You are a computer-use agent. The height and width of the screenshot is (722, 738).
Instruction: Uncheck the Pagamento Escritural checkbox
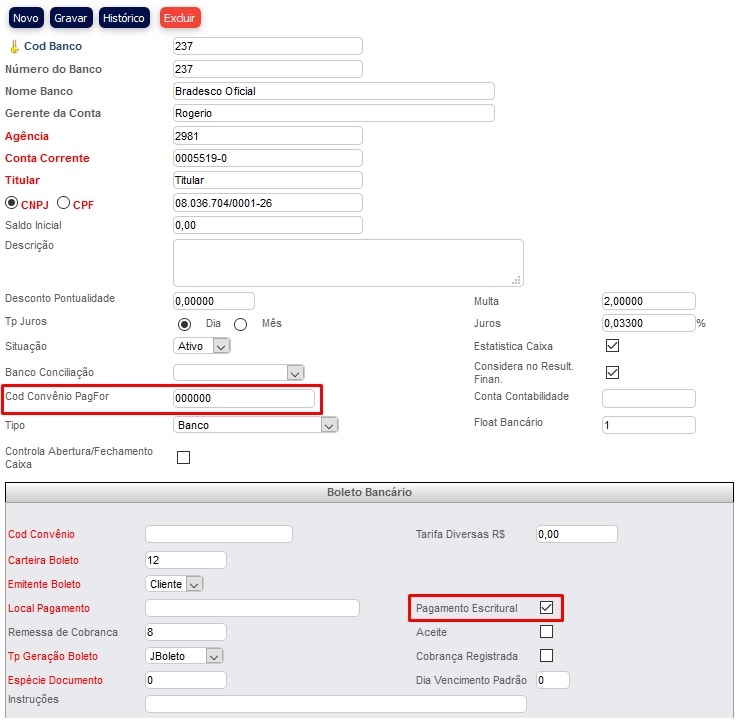[x=546, y=607]
